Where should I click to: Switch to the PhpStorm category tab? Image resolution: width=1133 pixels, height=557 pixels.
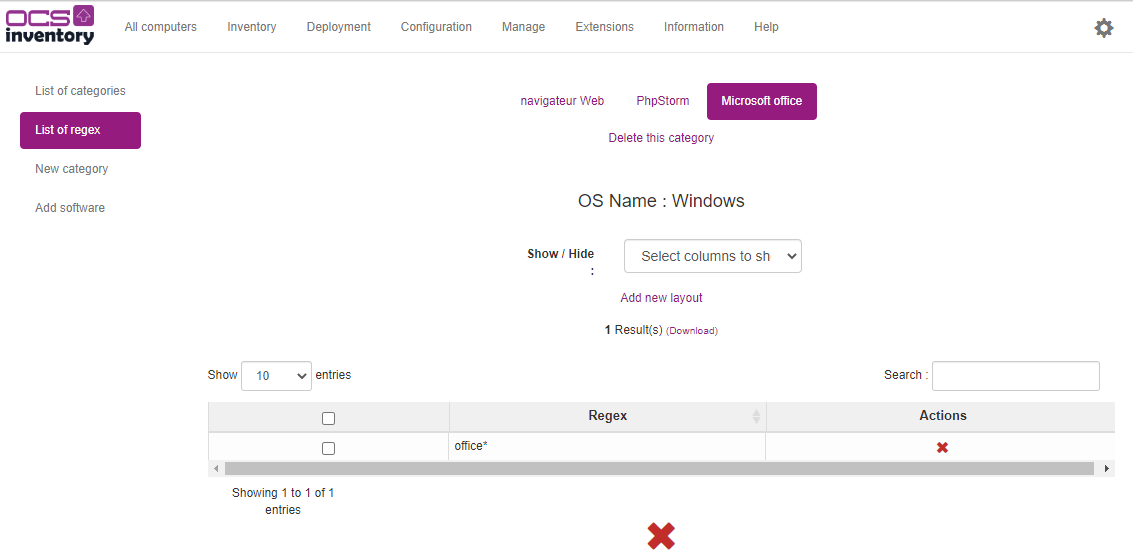coord(662,101)
